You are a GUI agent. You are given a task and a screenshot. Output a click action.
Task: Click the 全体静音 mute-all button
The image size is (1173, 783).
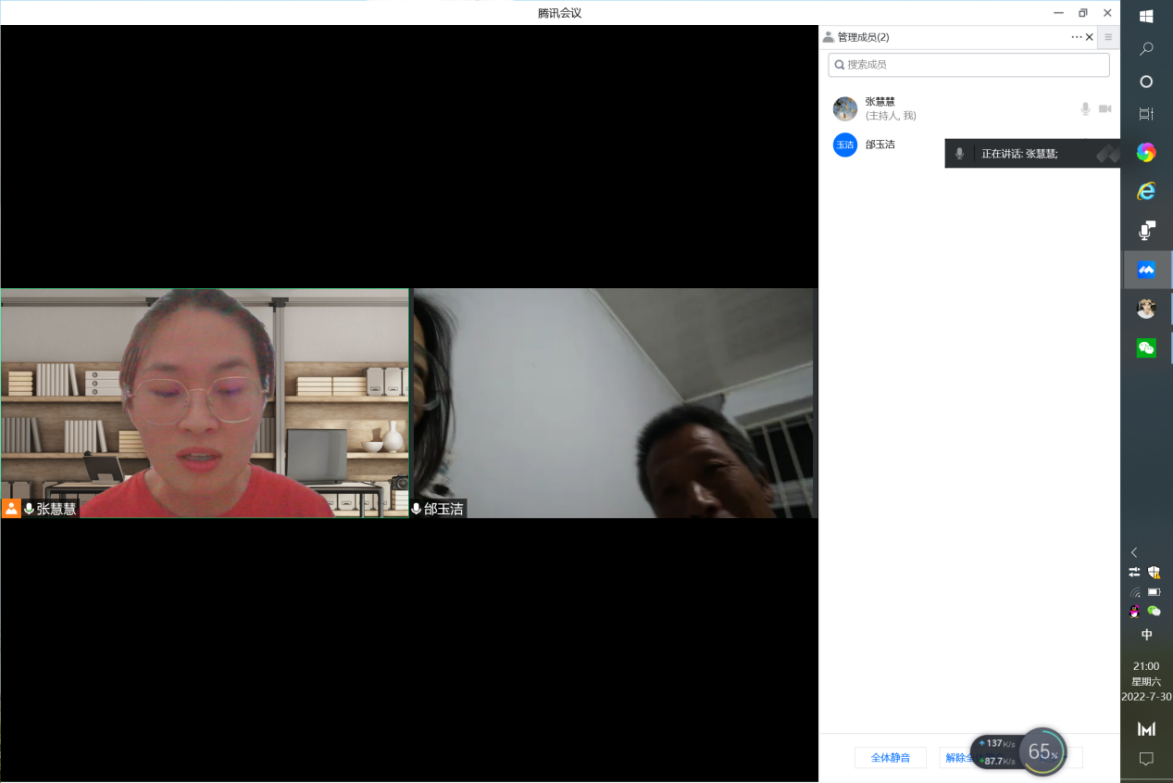890,757
